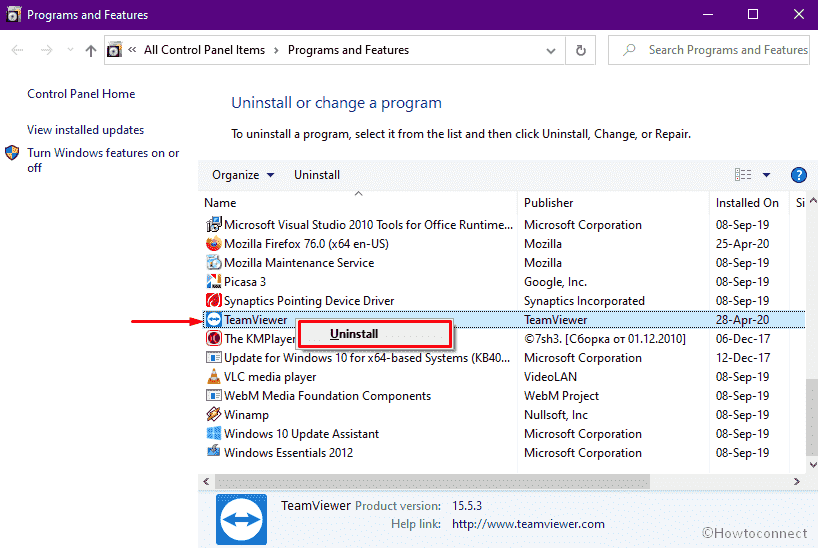Screen dimensions: 818x548
Task: Navigate to All Control Panel Items breadcrumb
Action: [204, 50]
